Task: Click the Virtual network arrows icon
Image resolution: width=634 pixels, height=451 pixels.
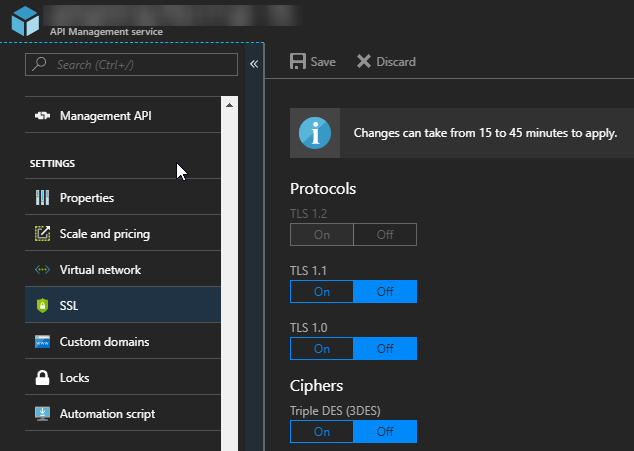Action: pyautogui.click(x=42, y=269)
